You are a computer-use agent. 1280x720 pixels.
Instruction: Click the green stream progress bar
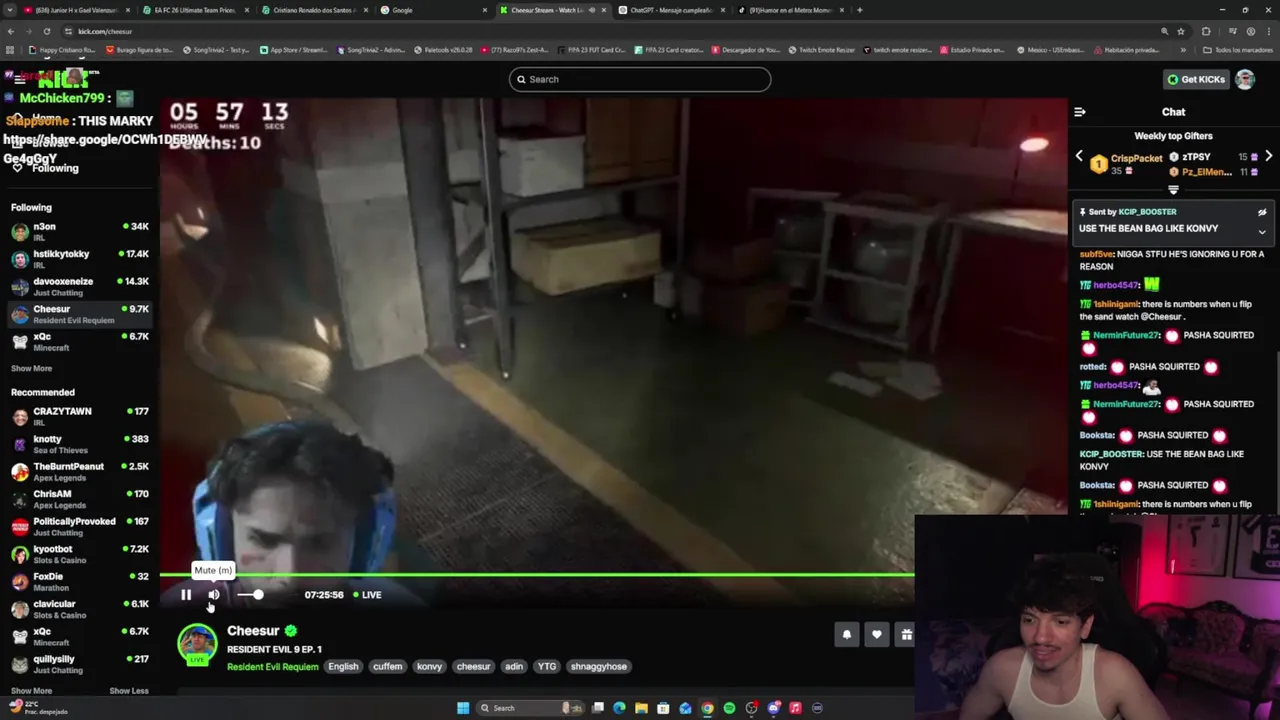click(537, 575)
